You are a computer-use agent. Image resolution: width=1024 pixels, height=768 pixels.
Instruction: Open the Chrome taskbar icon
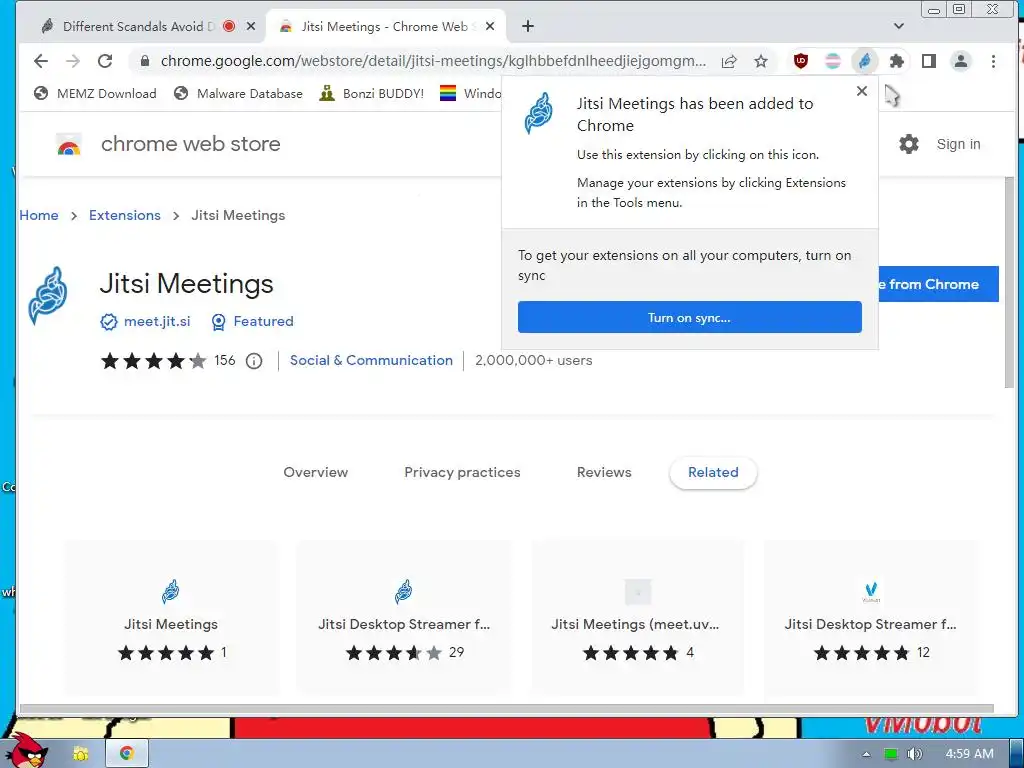point(127,754)
